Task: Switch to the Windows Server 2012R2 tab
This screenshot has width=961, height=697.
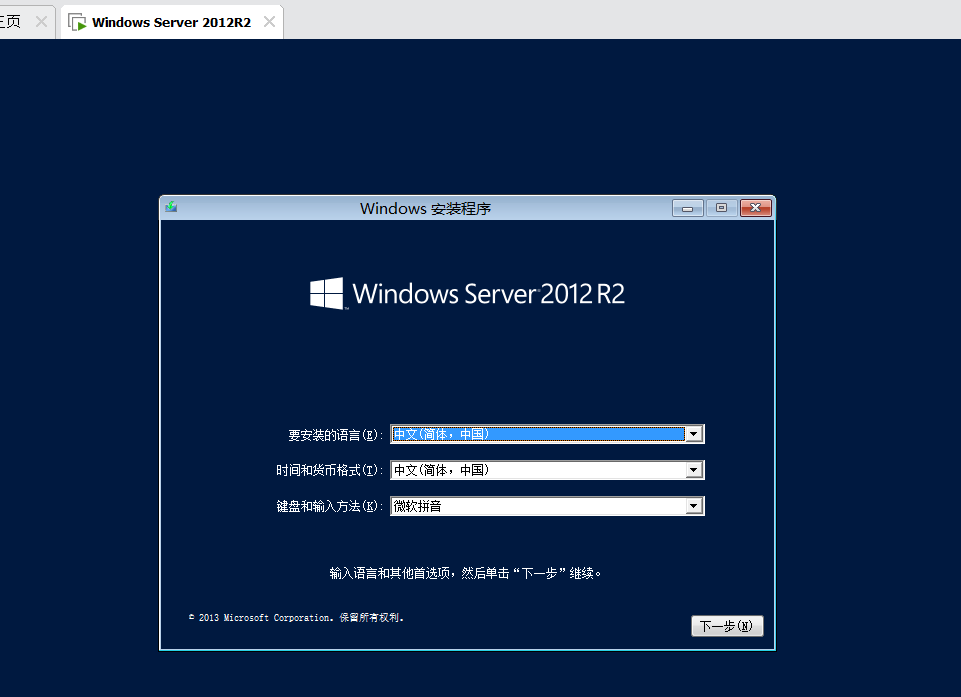Action: (171, 22)
